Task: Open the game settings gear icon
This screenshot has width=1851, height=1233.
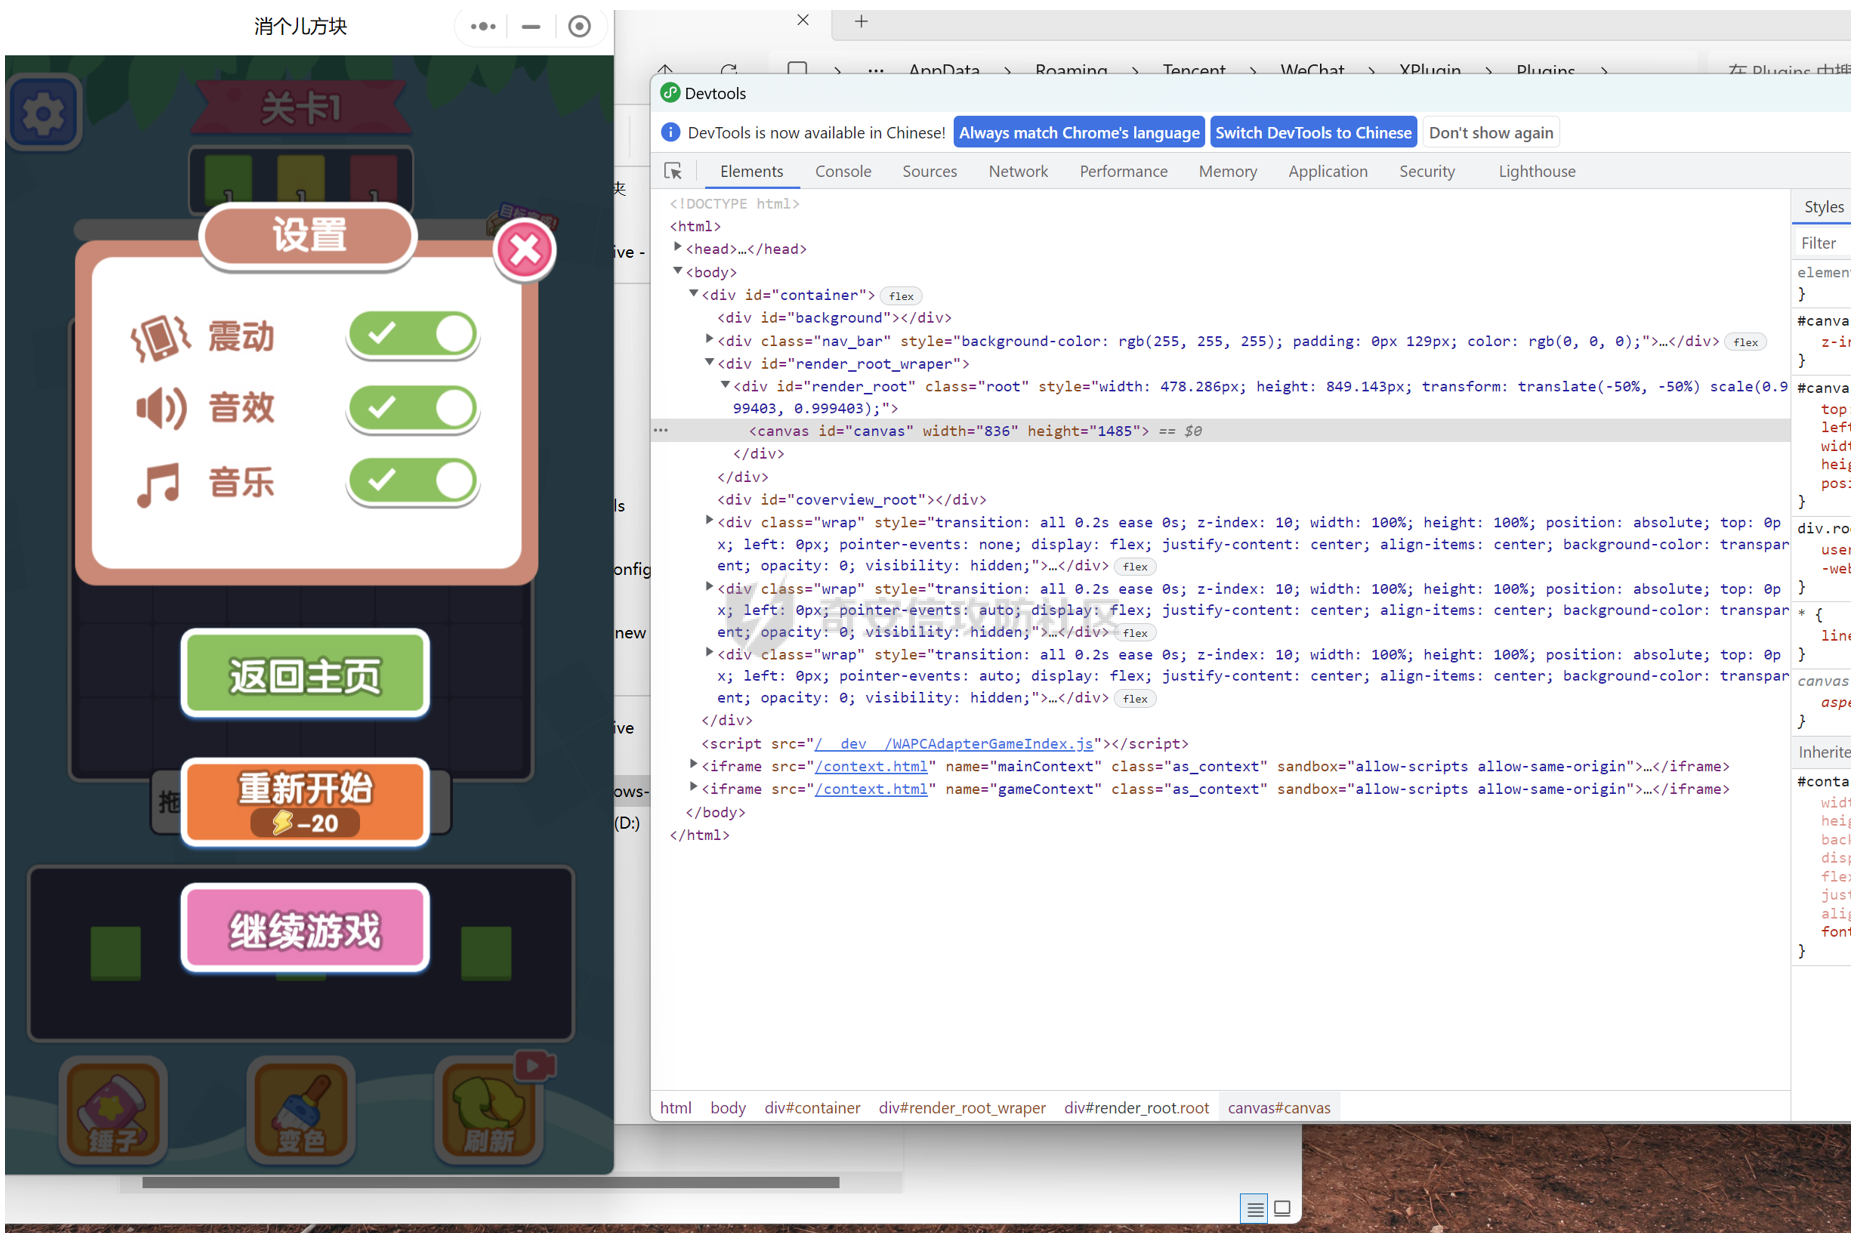Action: pyautogui.click(x=42, y=112)
